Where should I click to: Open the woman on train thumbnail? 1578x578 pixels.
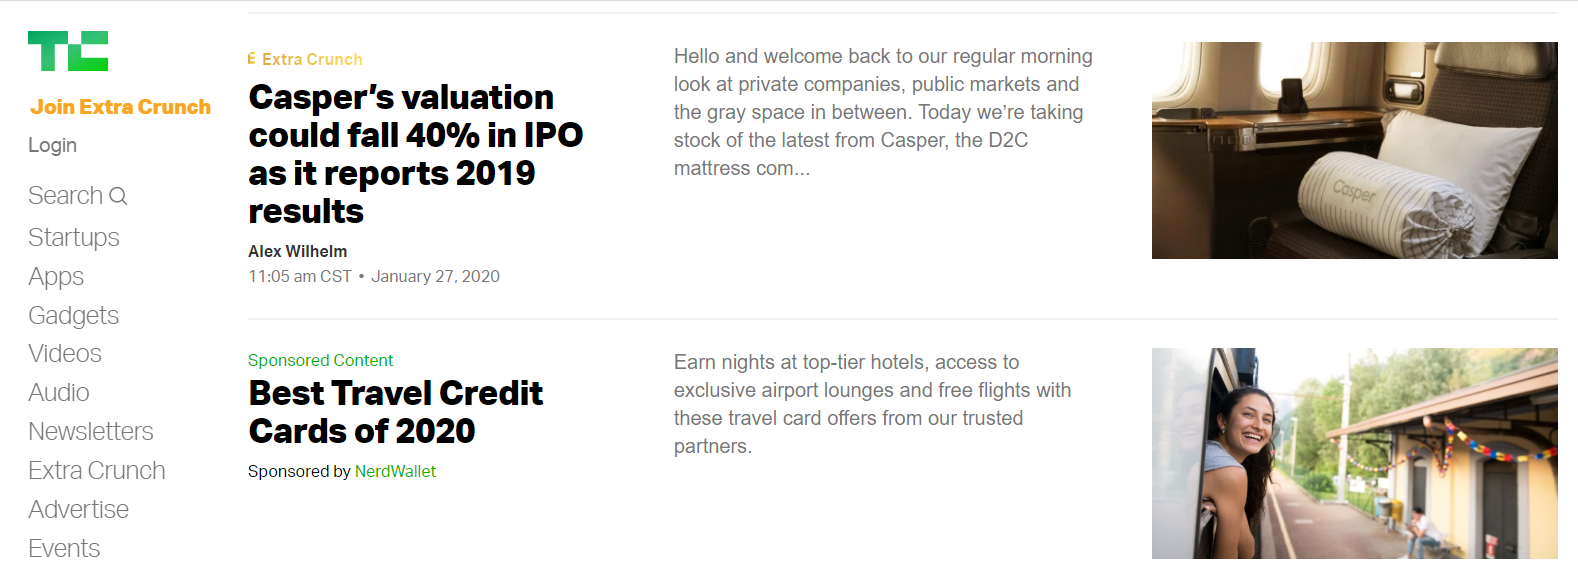1355,453
